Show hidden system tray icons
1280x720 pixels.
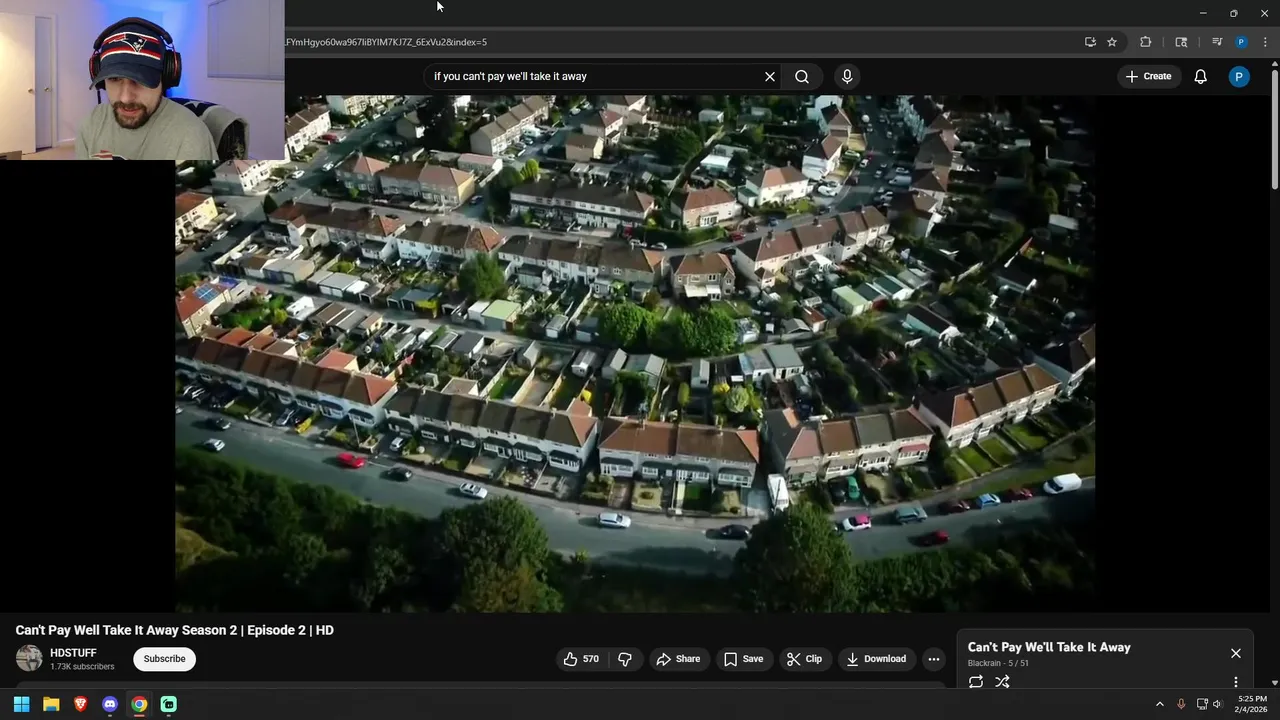1160,704
